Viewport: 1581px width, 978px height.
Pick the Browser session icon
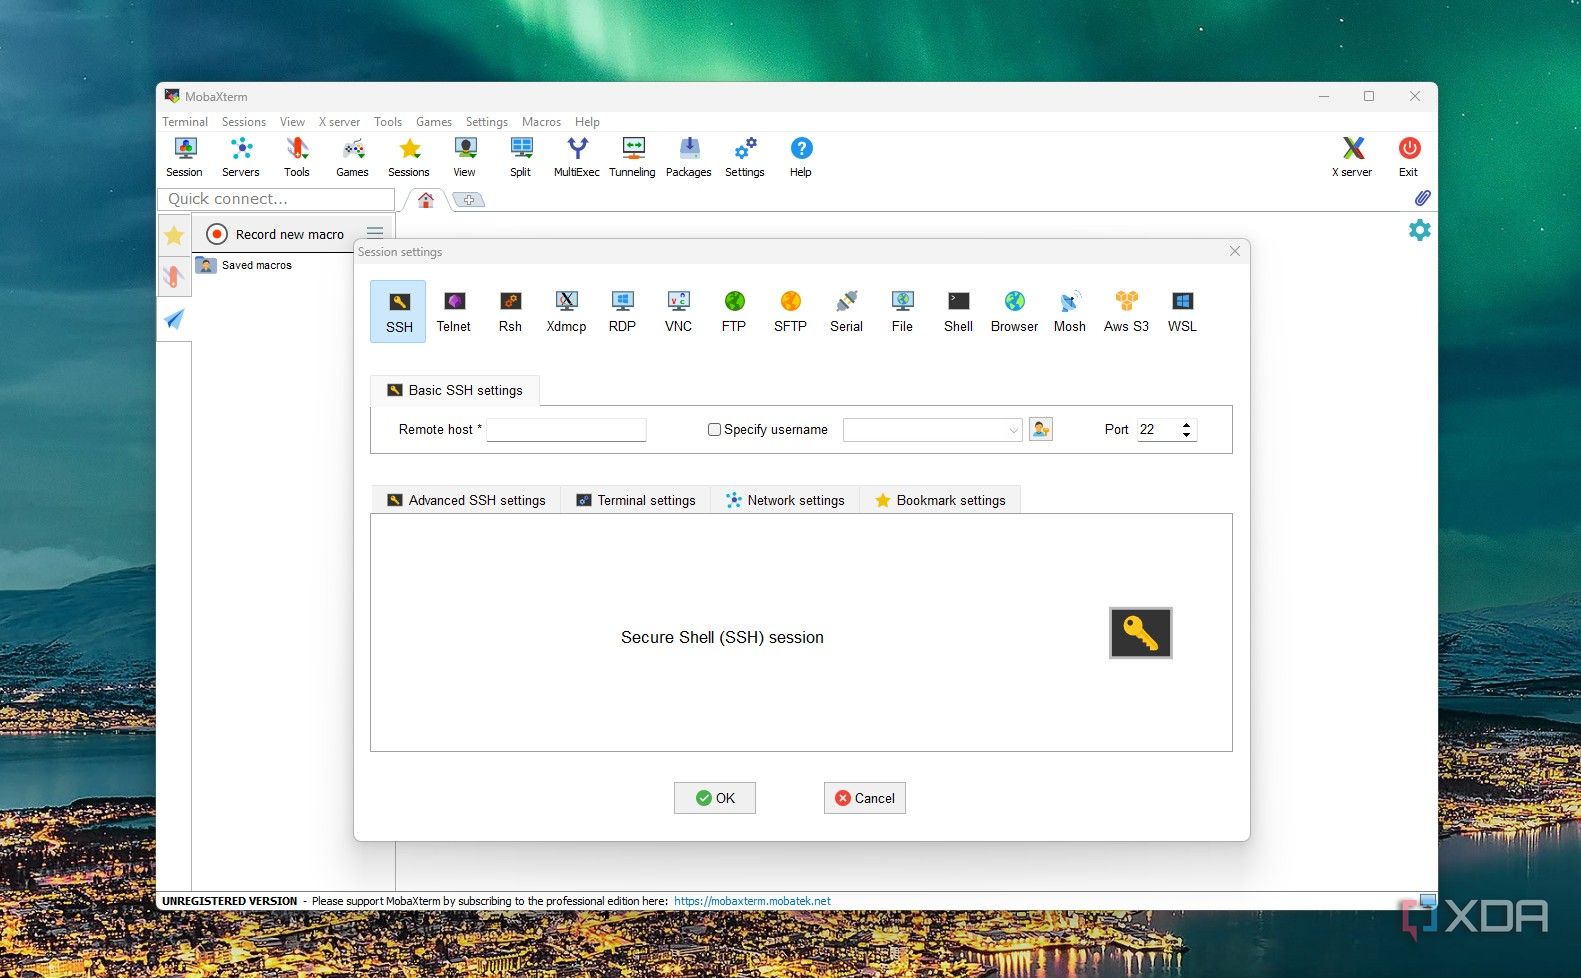1014,312
